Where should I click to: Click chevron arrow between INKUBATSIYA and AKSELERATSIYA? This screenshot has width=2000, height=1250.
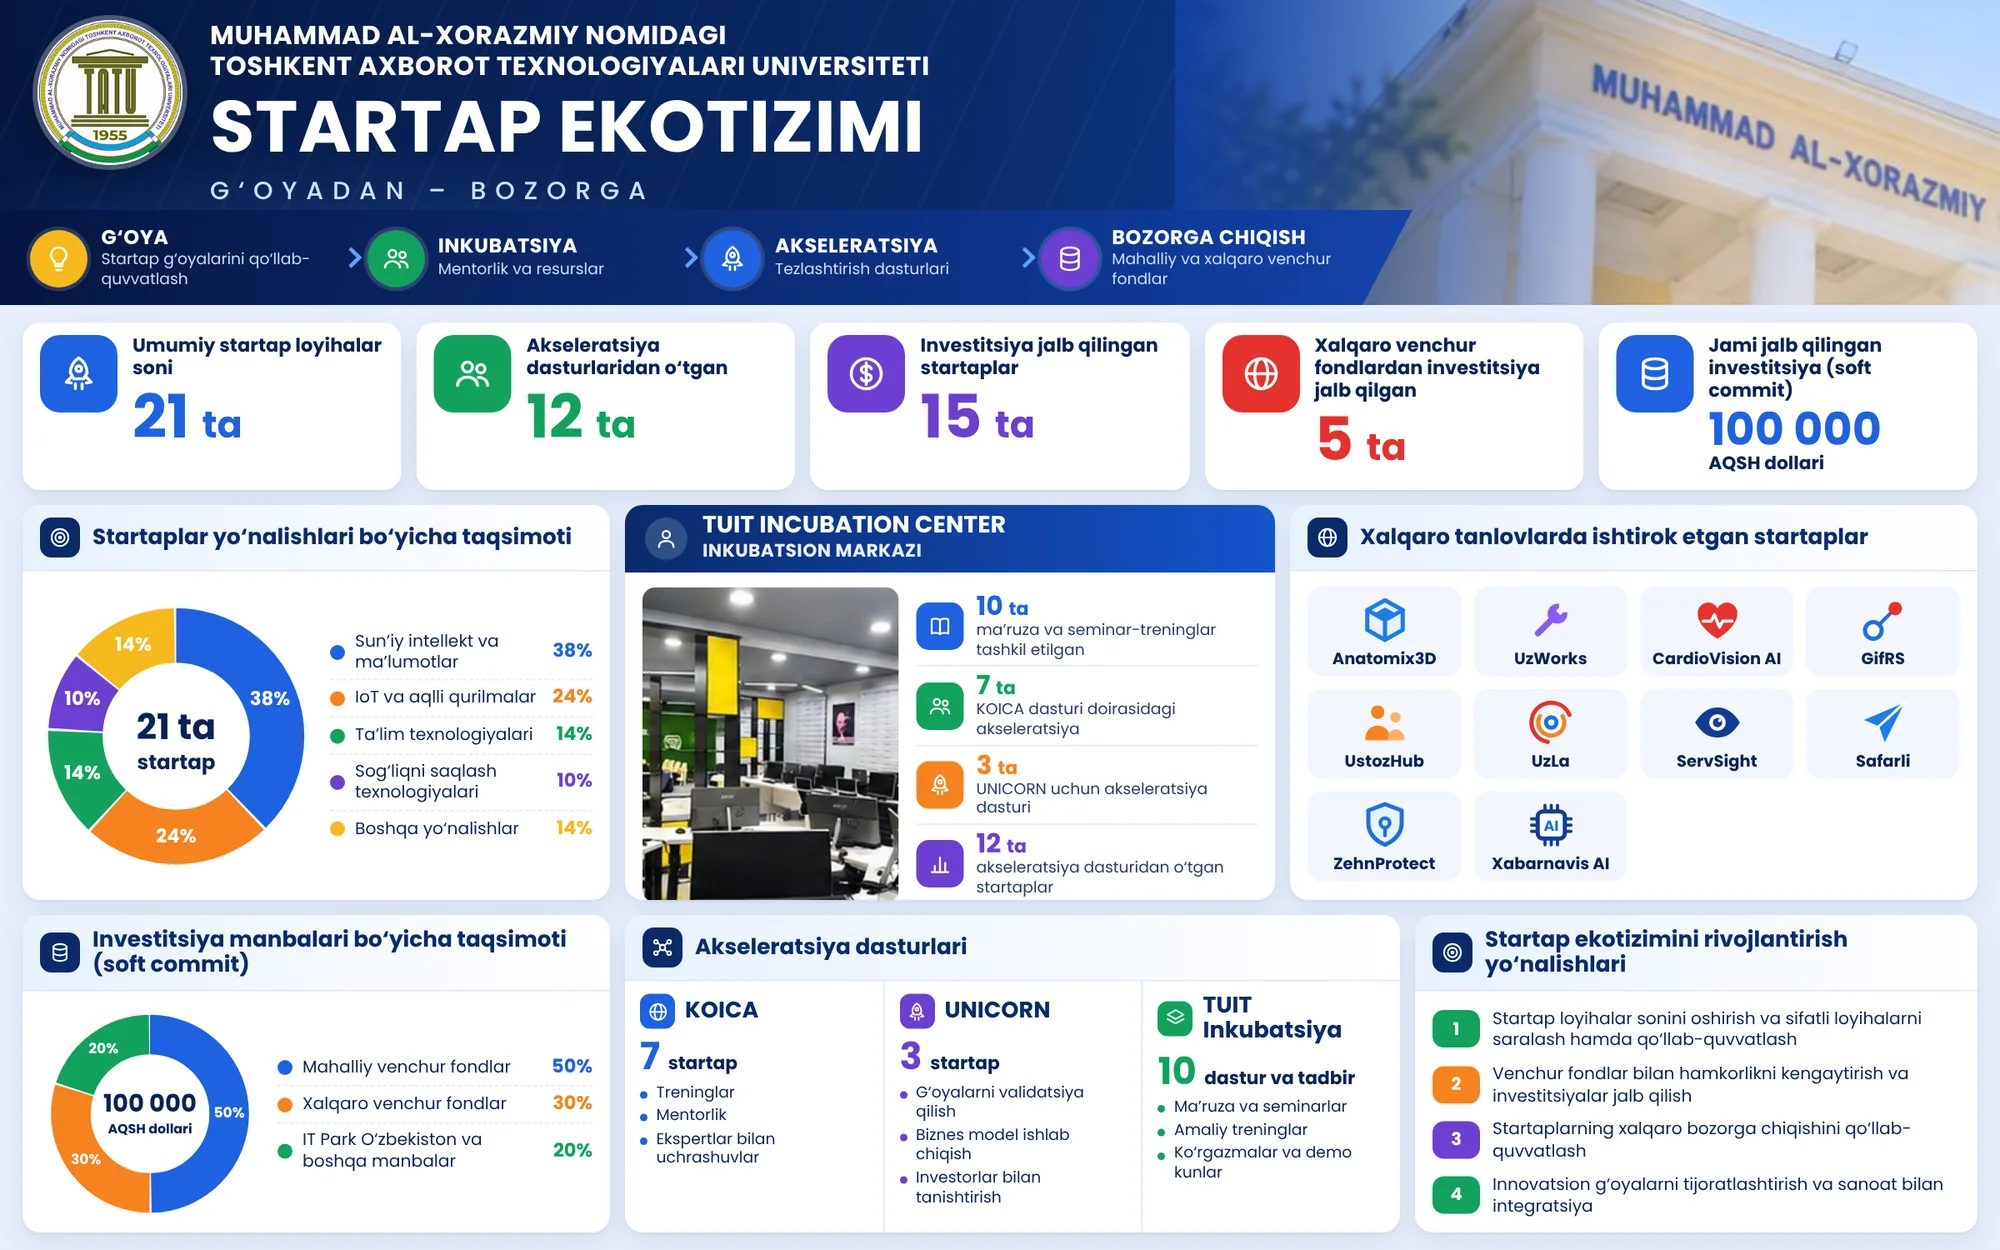coord(691,258)
